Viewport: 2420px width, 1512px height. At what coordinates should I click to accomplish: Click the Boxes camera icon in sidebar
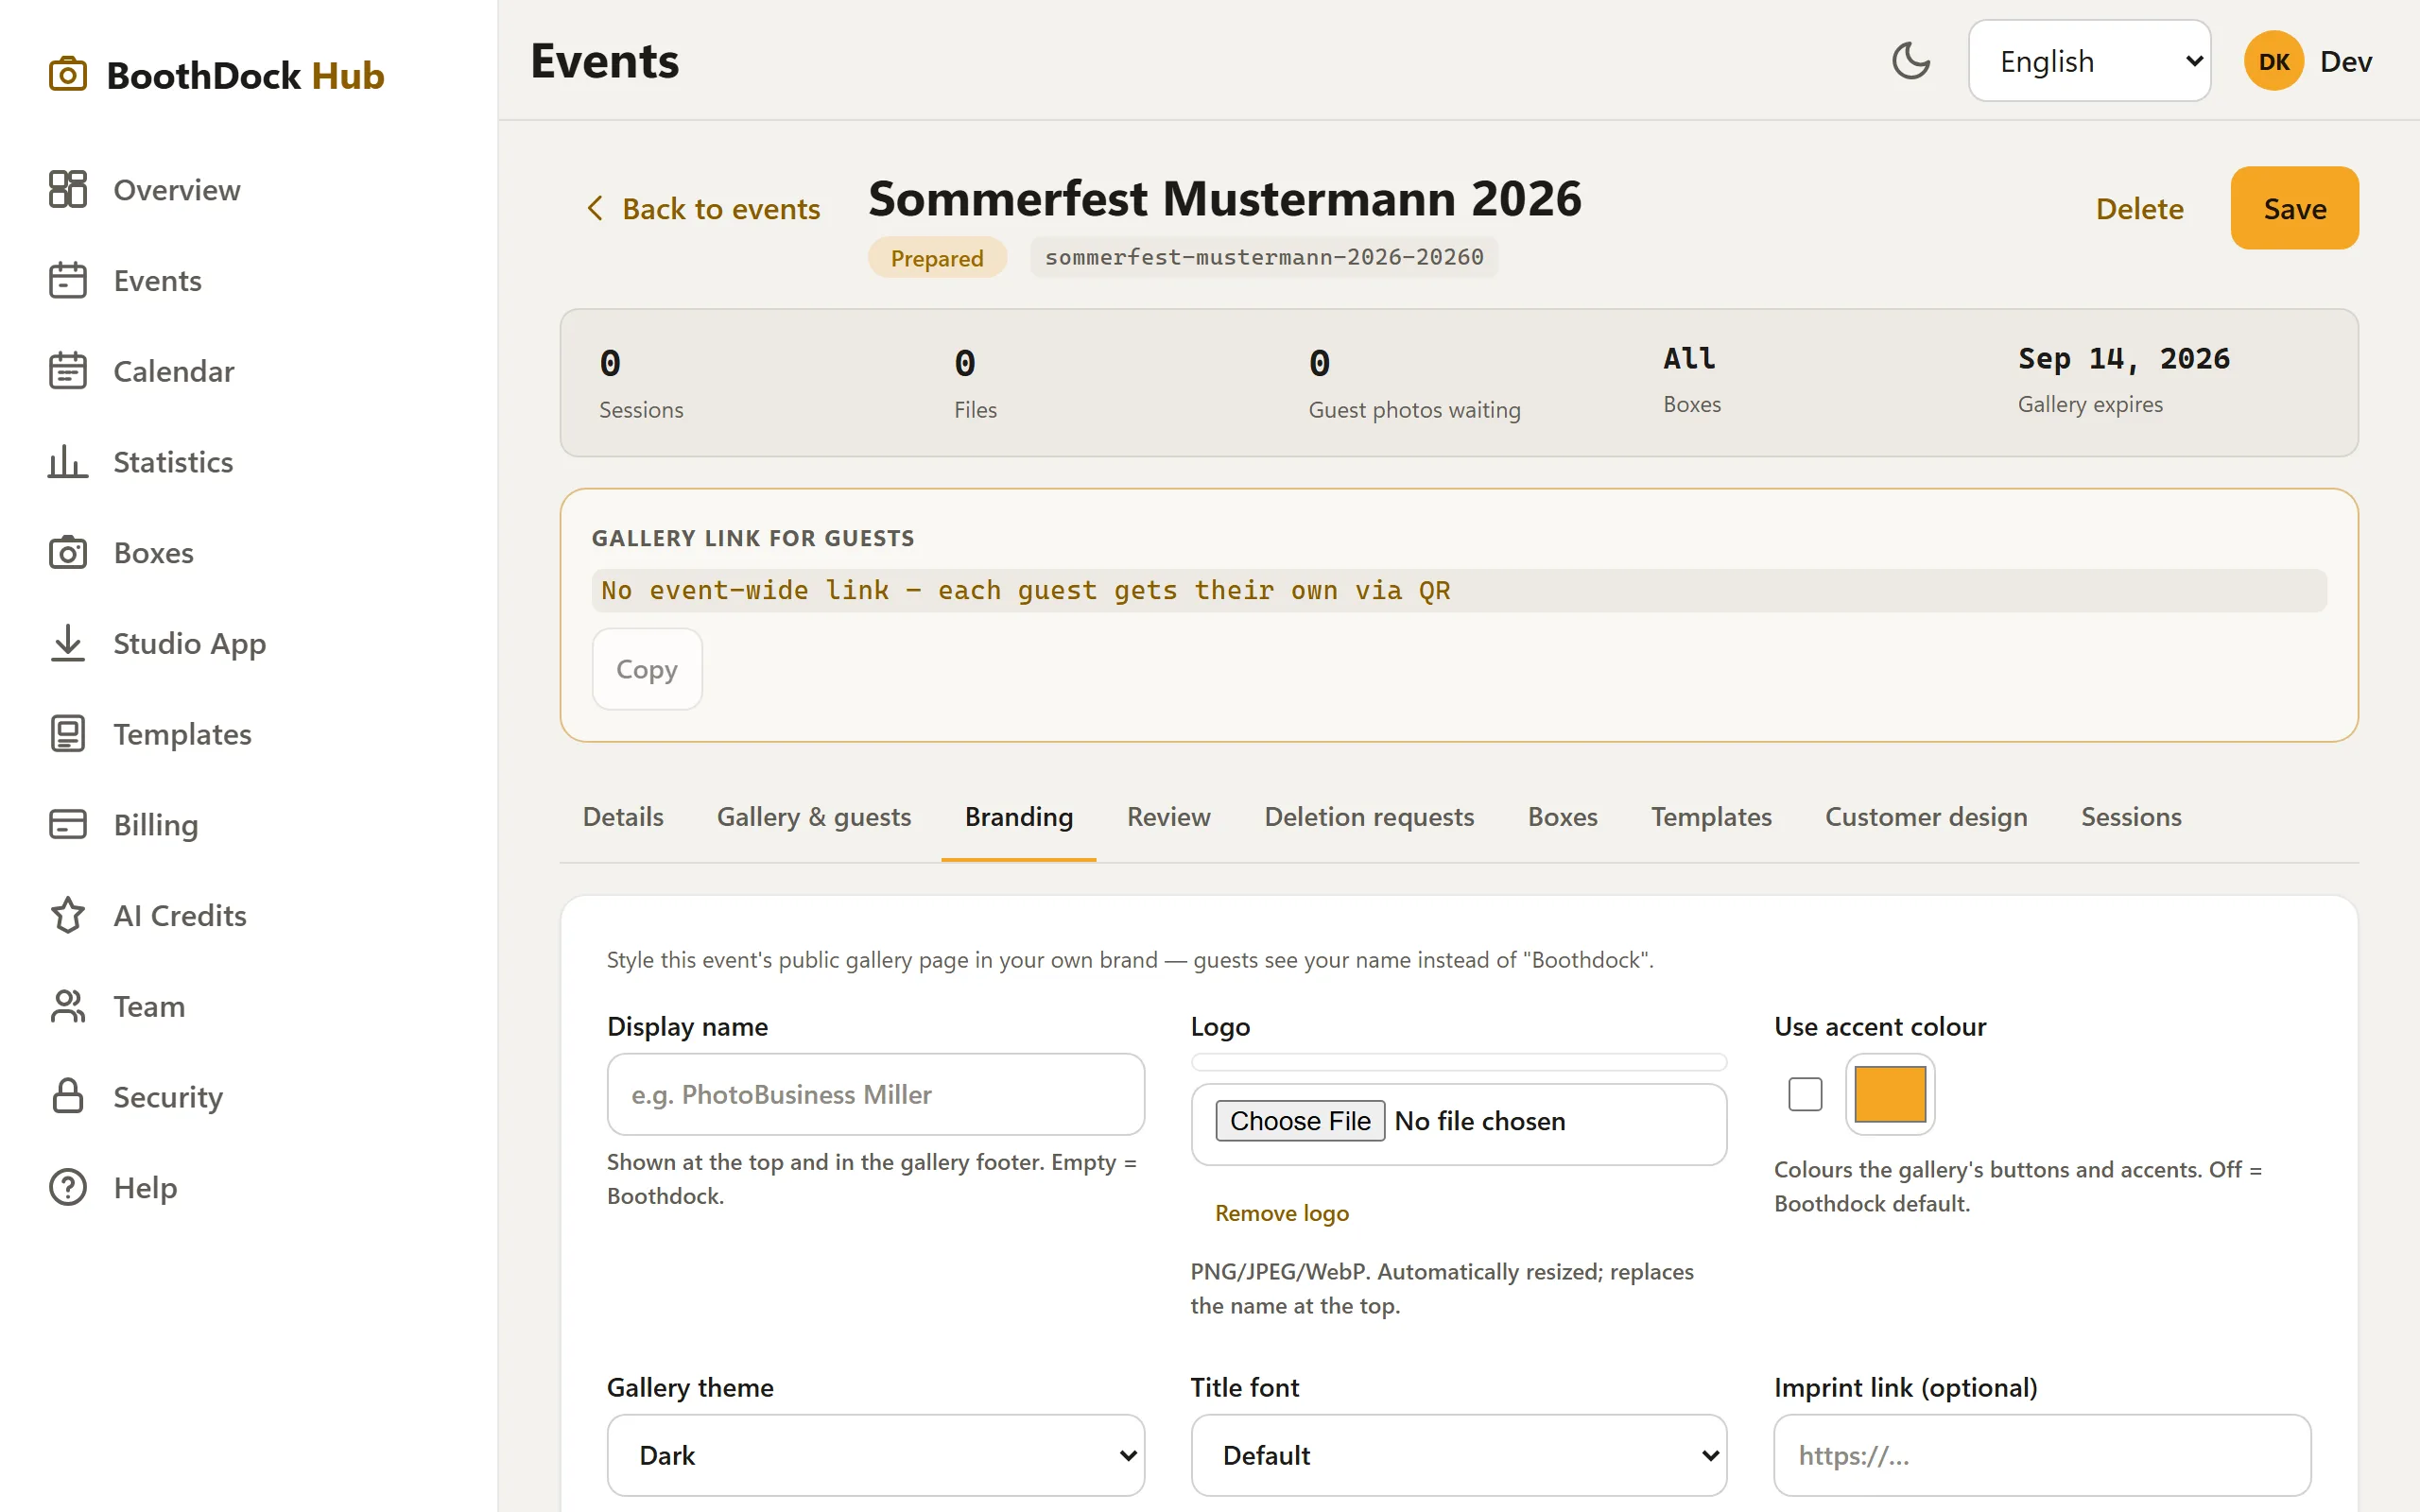coord(68,553)
